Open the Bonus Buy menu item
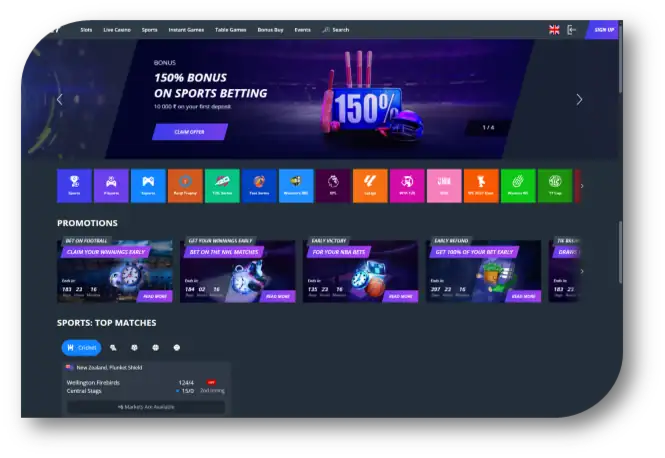The image size is (665, 458). pyautogui.click(x=271, y=30)
